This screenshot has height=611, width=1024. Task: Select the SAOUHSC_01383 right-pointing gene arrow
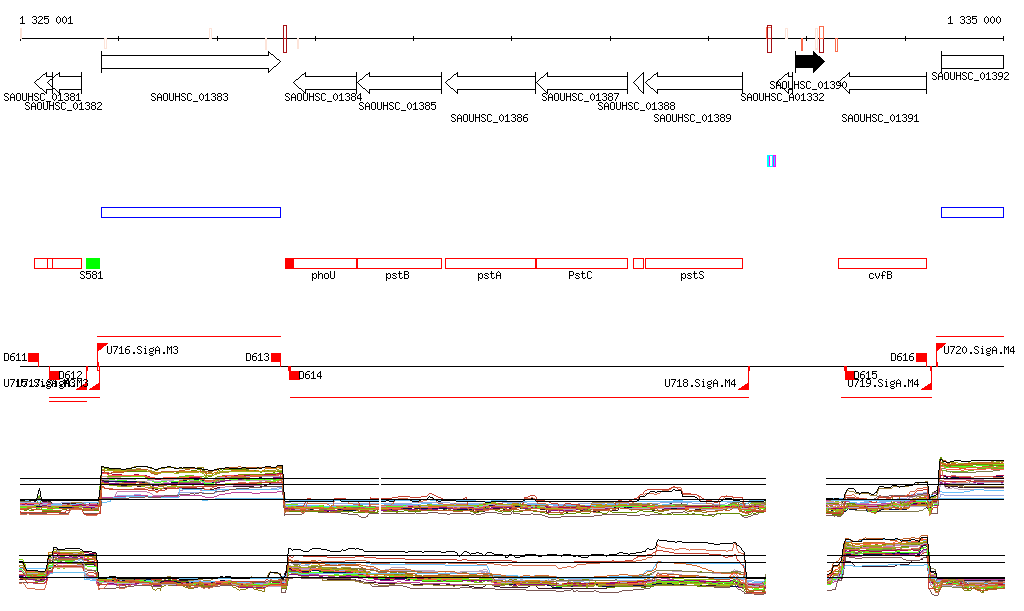click(x=191, y=62)
